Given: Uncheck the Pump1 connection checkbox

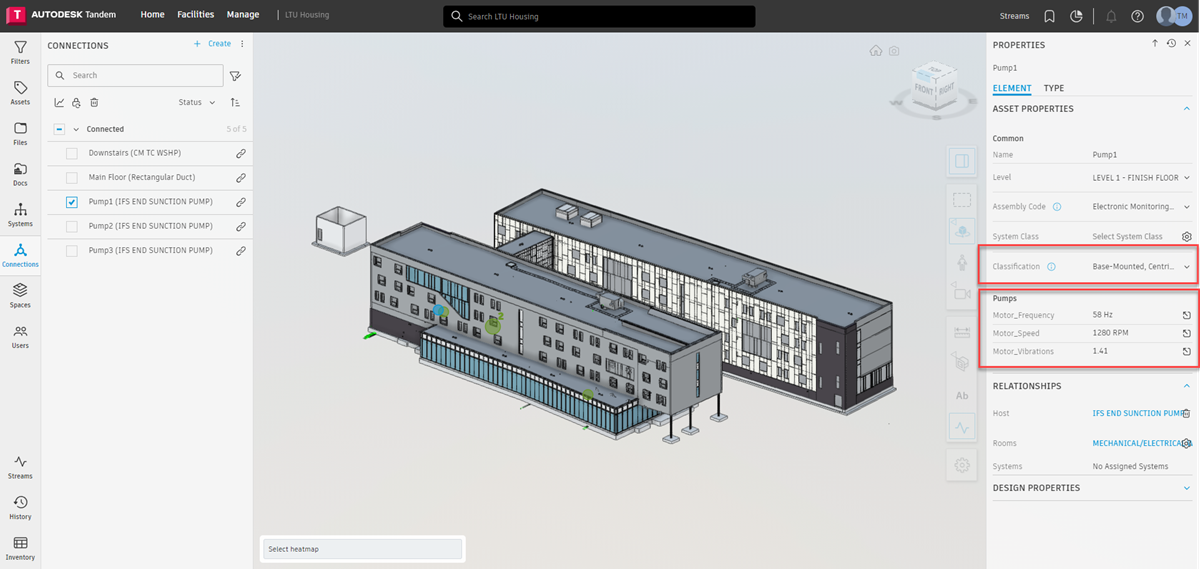Looking at the screenshot, I should (x=72, y=202).
